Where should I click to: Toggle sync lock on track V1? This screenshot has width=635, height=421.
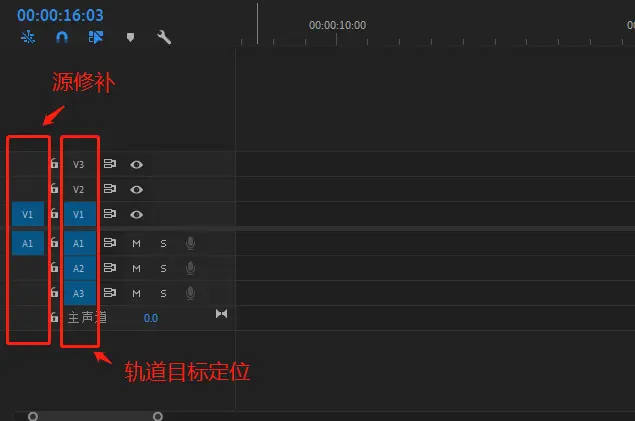(110, 213)
